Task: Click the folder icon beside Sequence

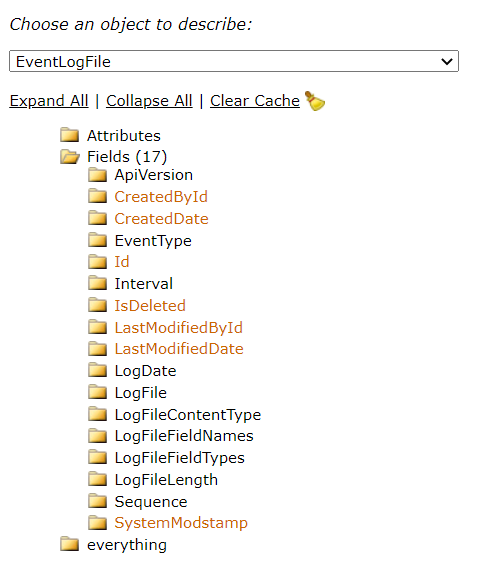Action: 97,501
